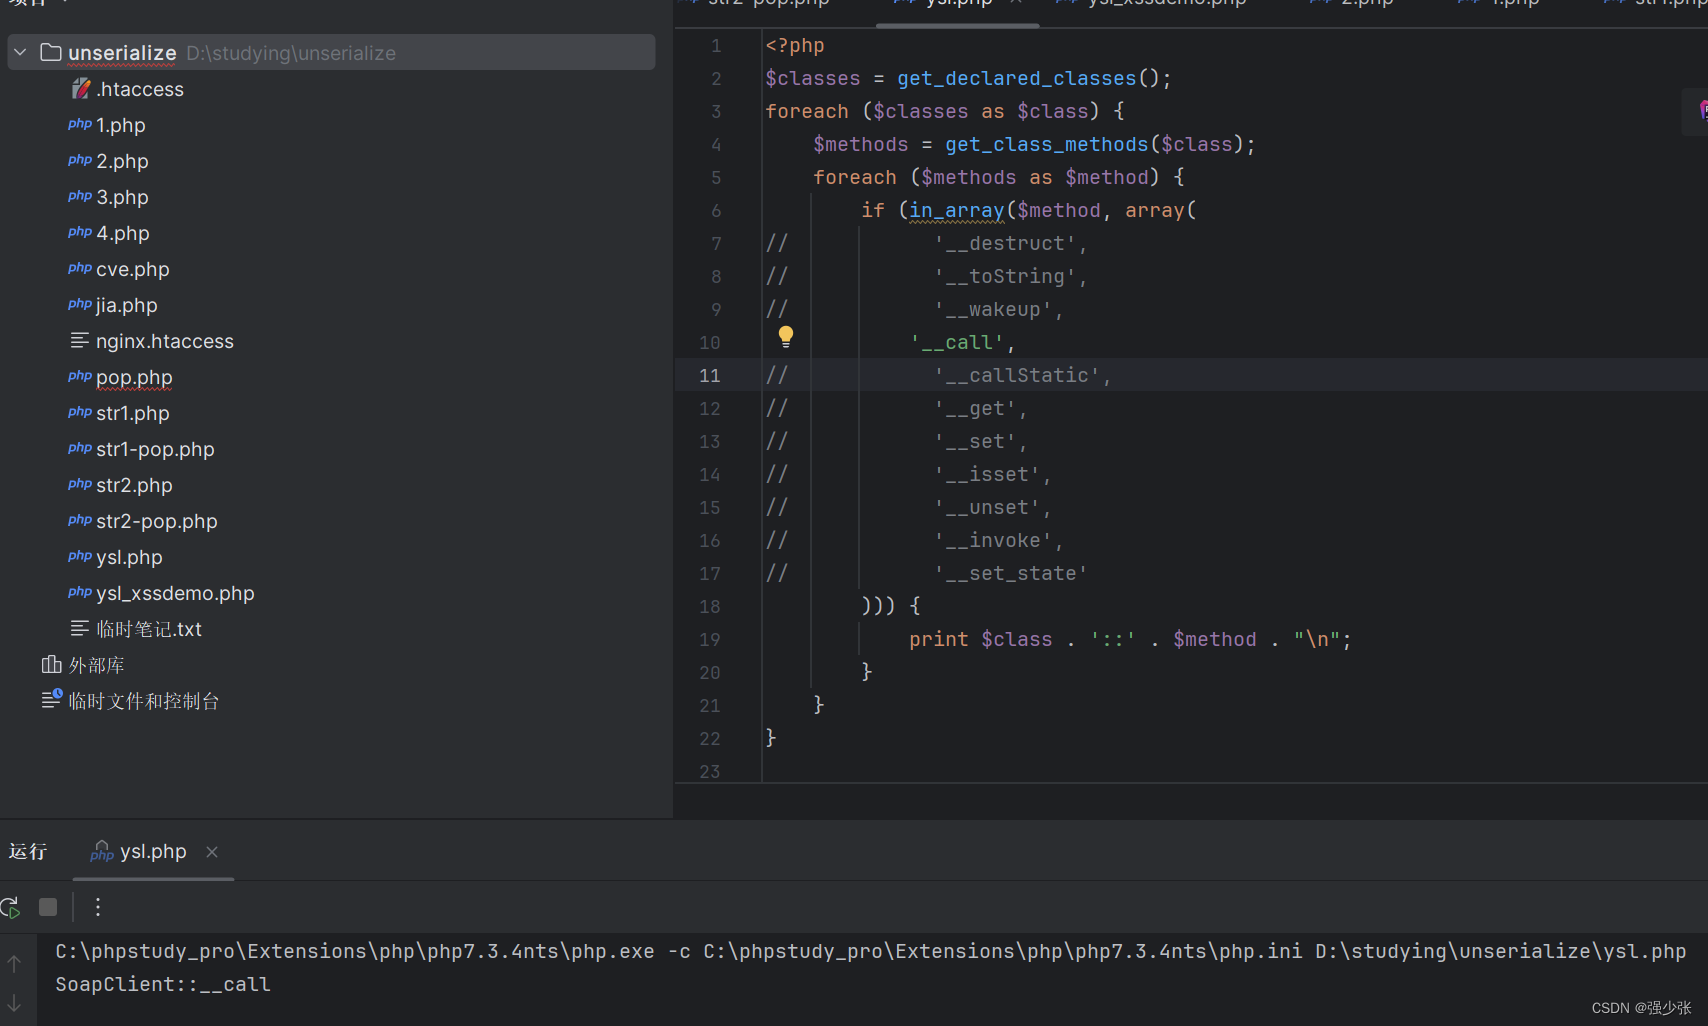
Task: Collapse the unserialize project folder
Action: (x=20, y=52)
